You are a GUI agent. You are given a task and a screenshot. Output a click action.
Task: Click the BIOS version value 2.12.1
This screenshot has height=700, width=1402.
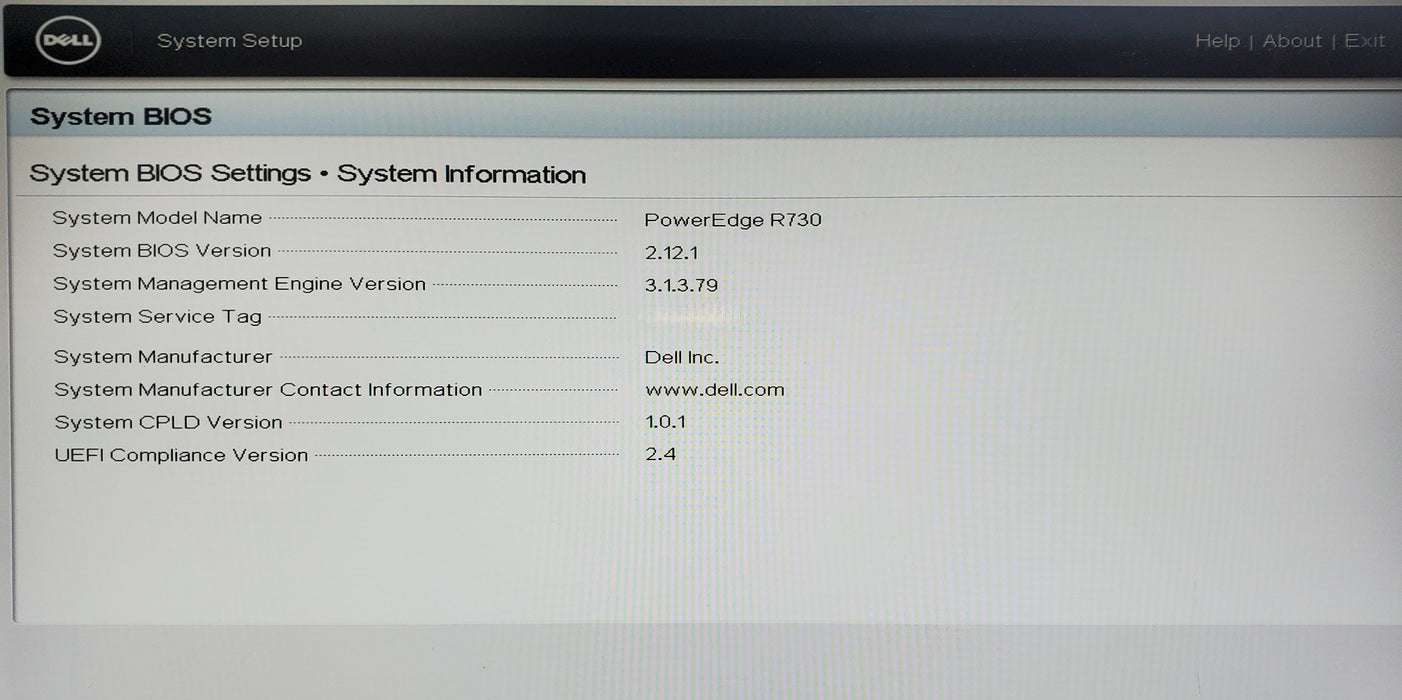click(672, 253)
